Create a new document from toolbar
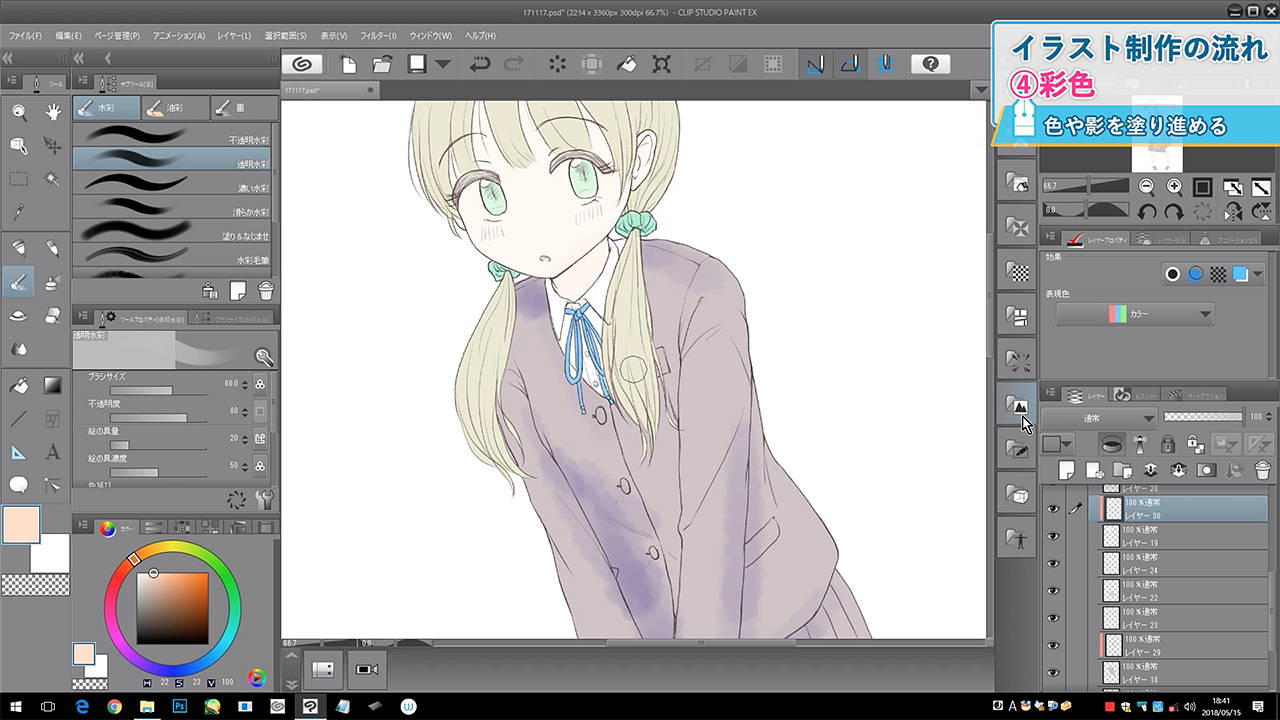The image size is (1280, 720). click(x=349, y=64)
